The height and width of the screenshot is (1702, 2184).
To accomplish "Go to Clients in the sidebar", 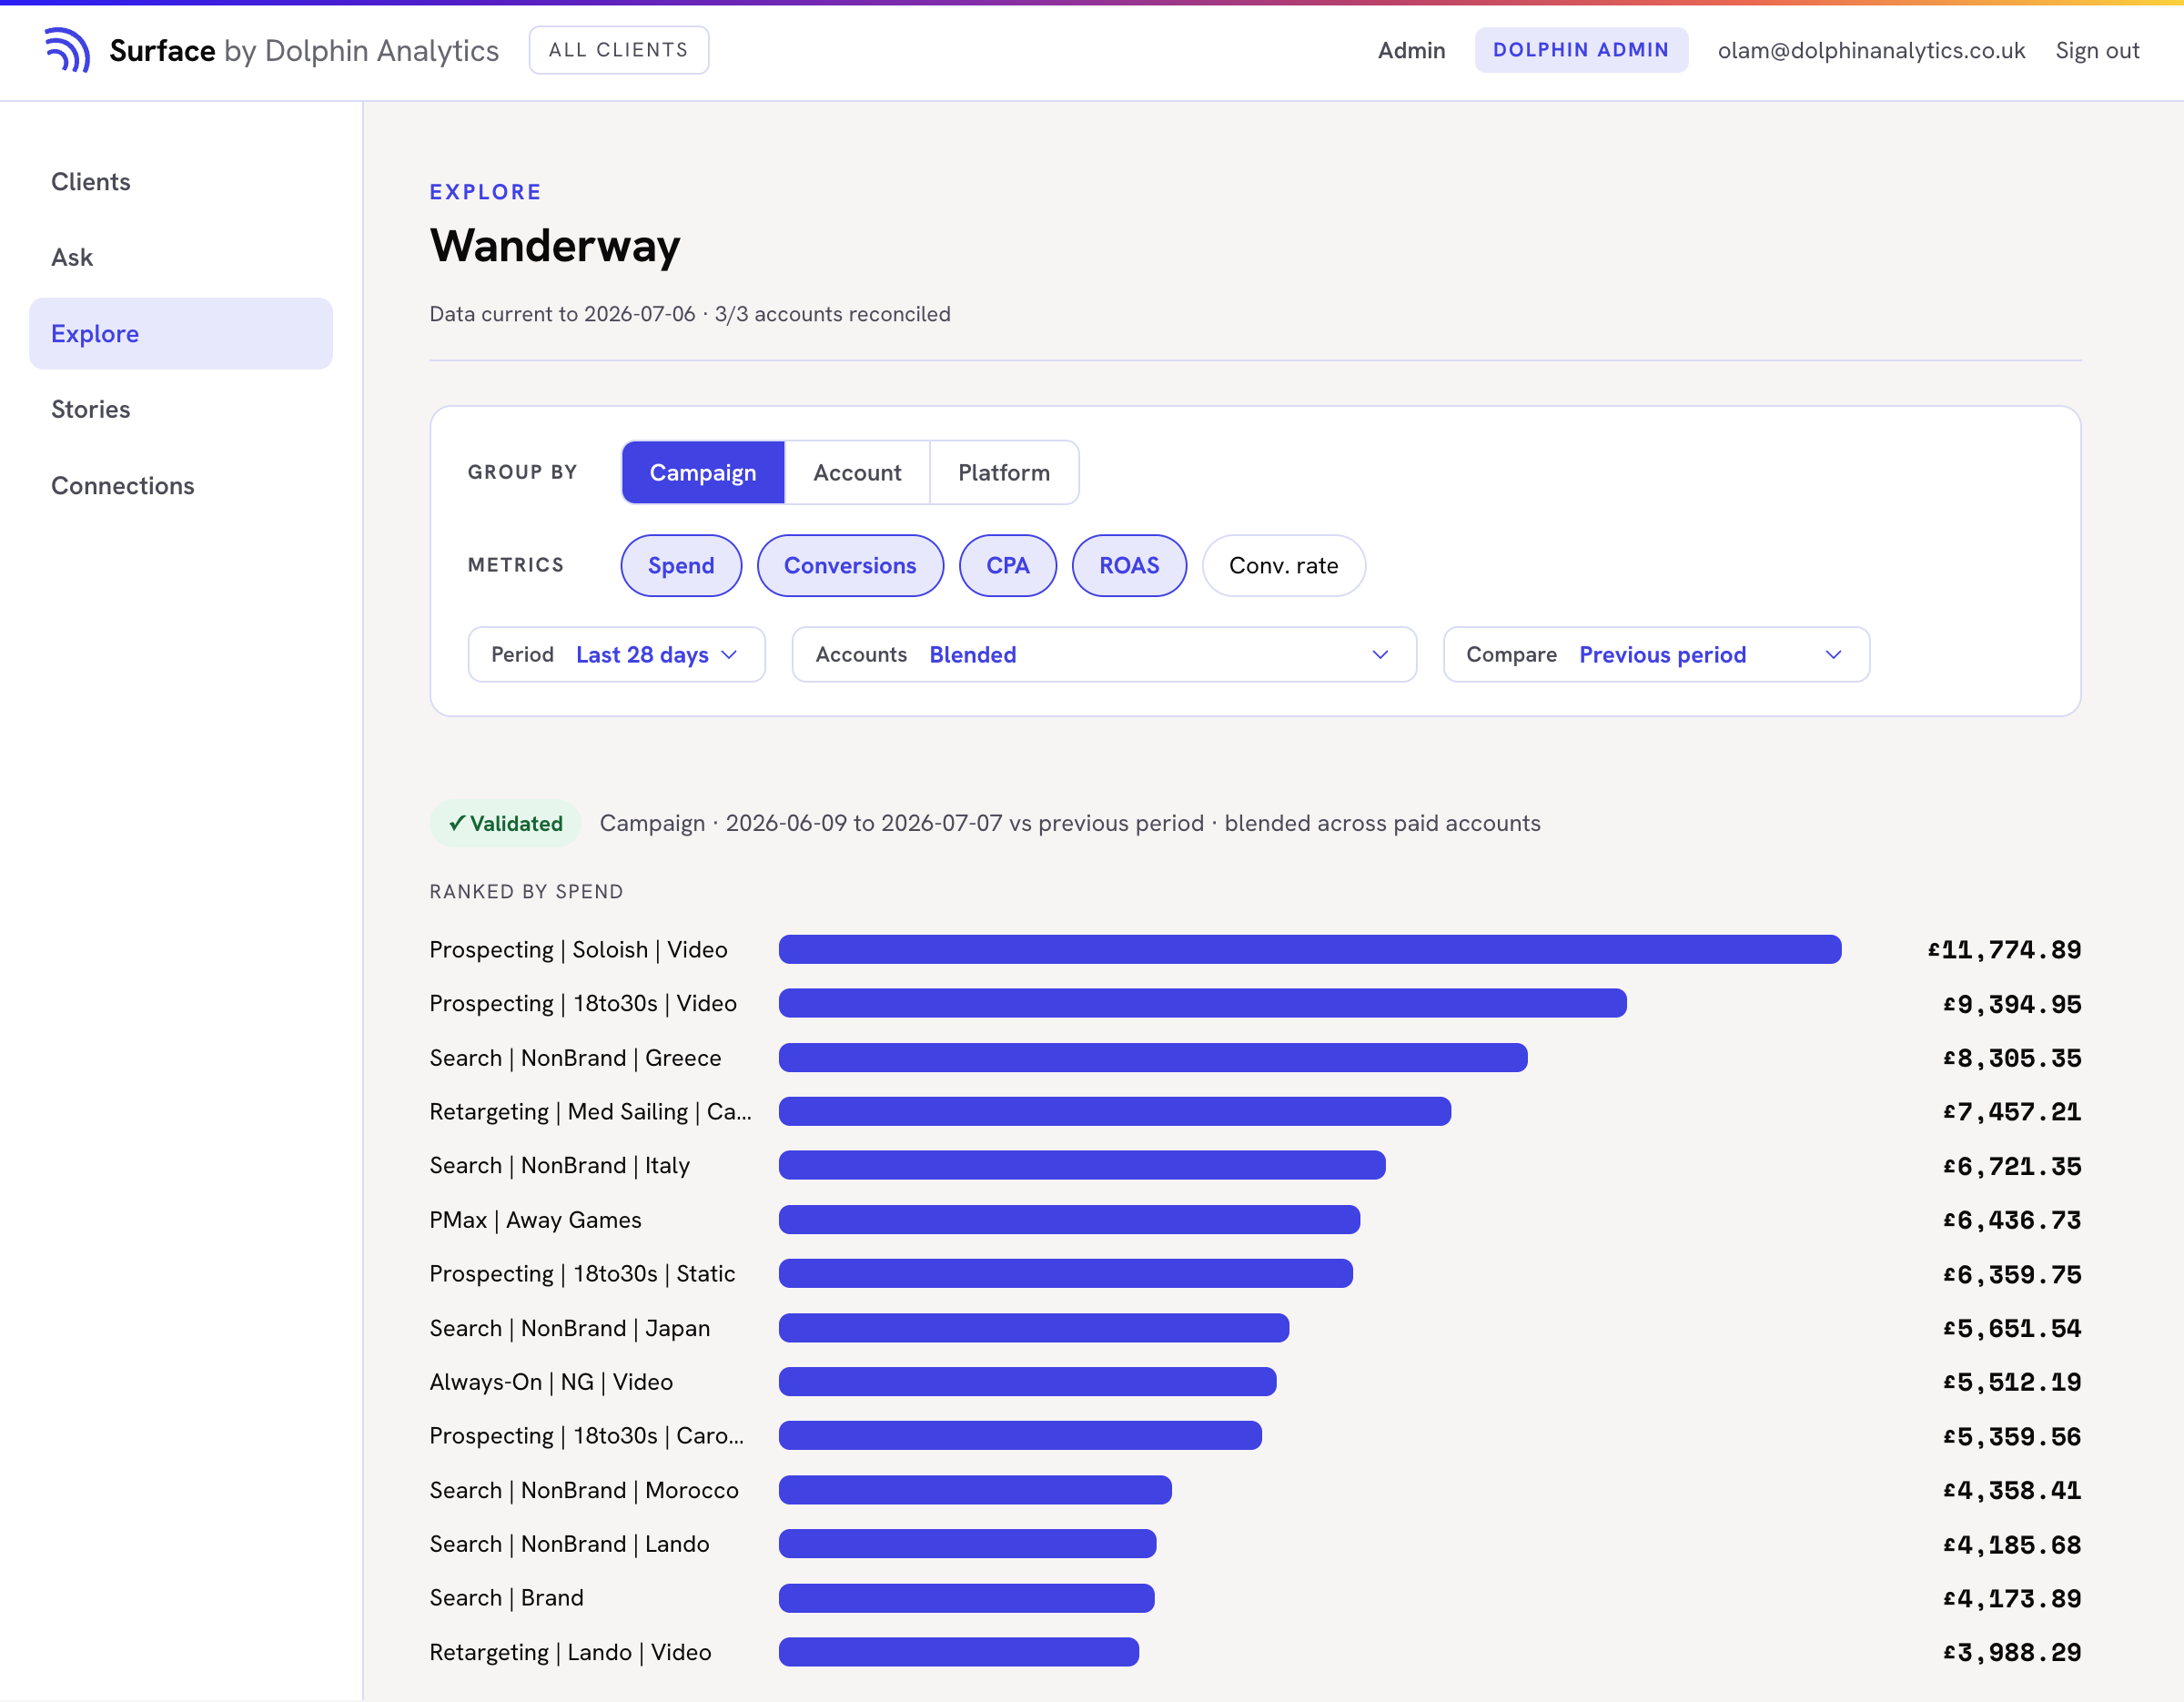I will coord(181,181).
